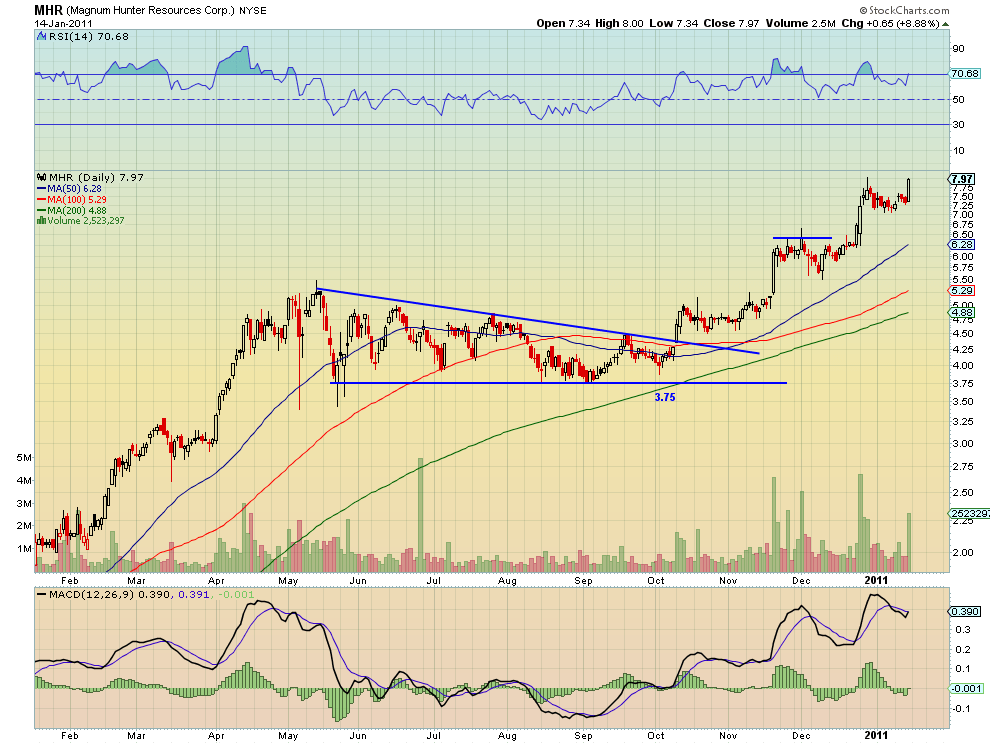This screenshot has width=990, height=744.
Task: Click the blue 3.75 support annotation
Action: click(665, 397)
